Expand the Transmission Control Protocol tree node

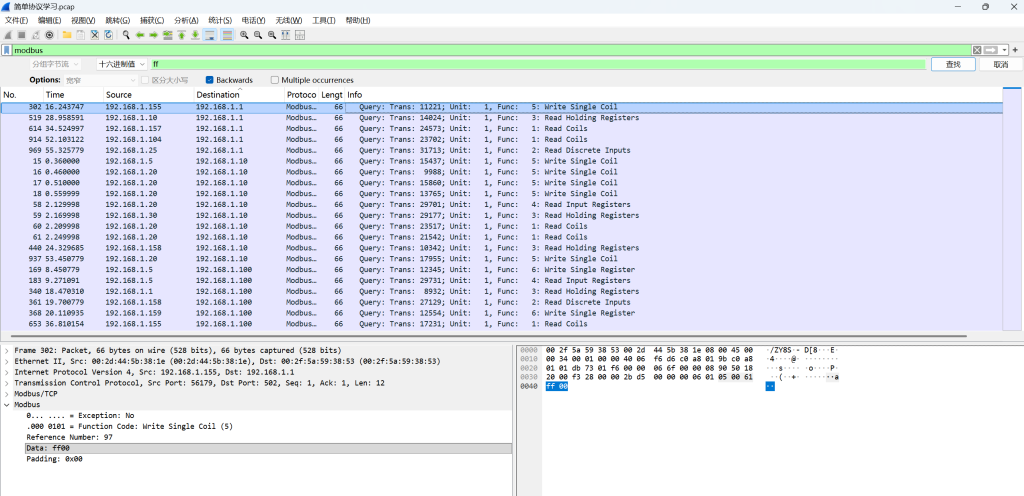[x=7, y=382]
